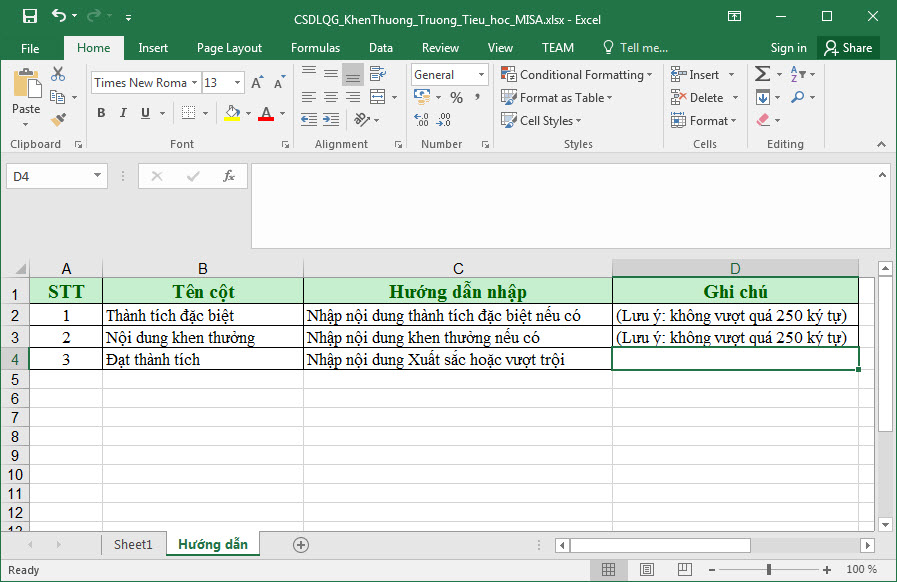Toggle bold formatting
The width and height of the screenshot is (897, 582).
coord(101,114)
